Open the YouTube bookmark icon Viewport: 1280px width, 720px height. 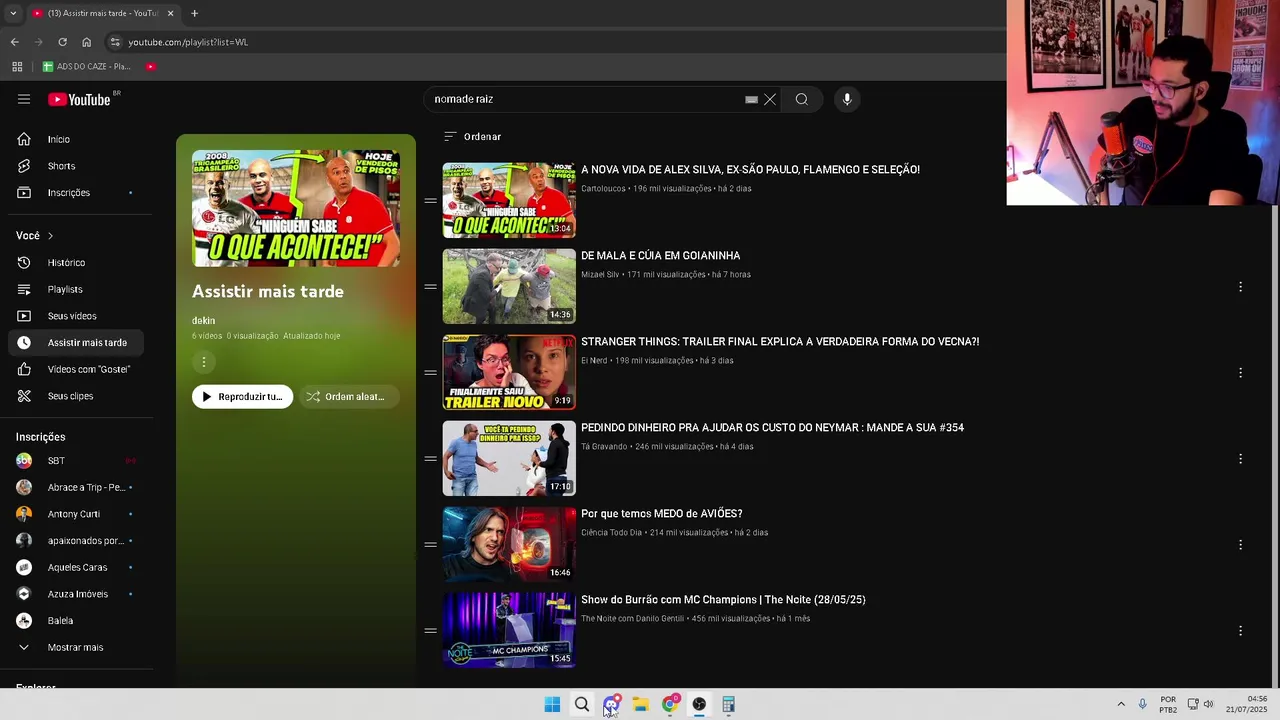(x=151, y=67)
